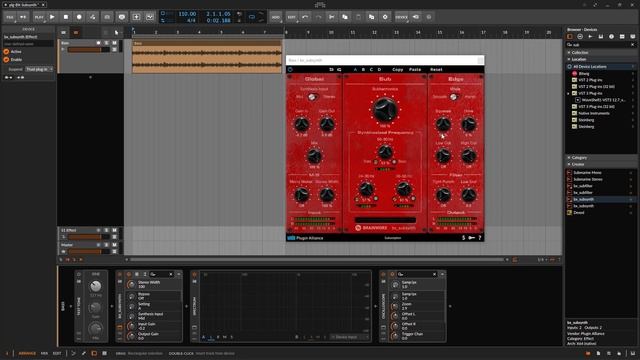Click the tempo value 110.00
Image resolution: width=640 pixels, height=360 pixels.
coord(187,14)
